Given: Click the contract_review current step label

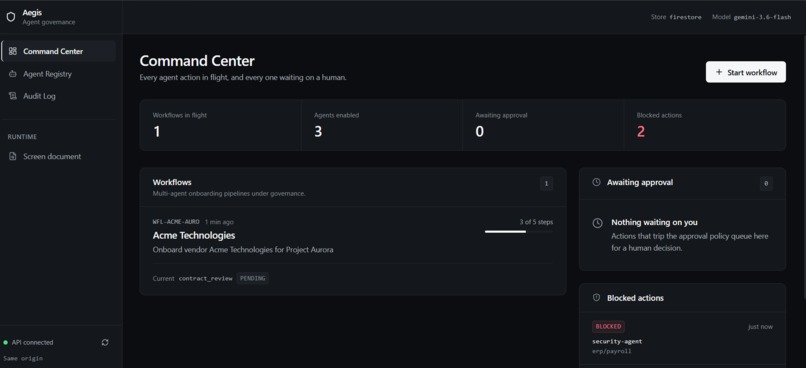Looking at the screenshot, I should pos(205,279).
